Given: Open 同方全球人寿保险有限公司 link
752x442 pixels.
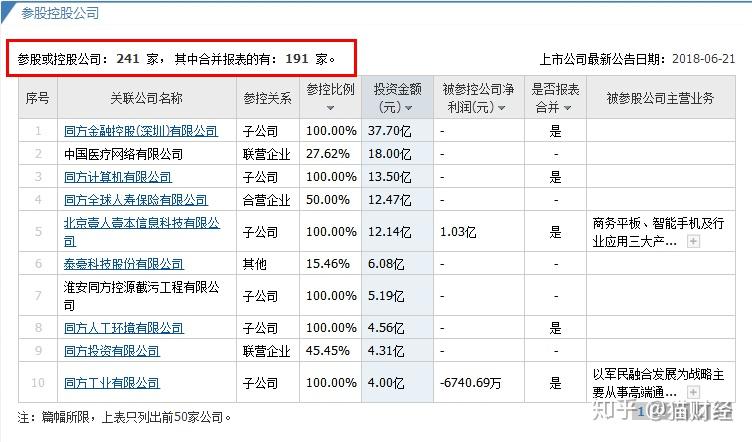Looking at the screenshot, I should pyautogui.click(x=135, y=200).
